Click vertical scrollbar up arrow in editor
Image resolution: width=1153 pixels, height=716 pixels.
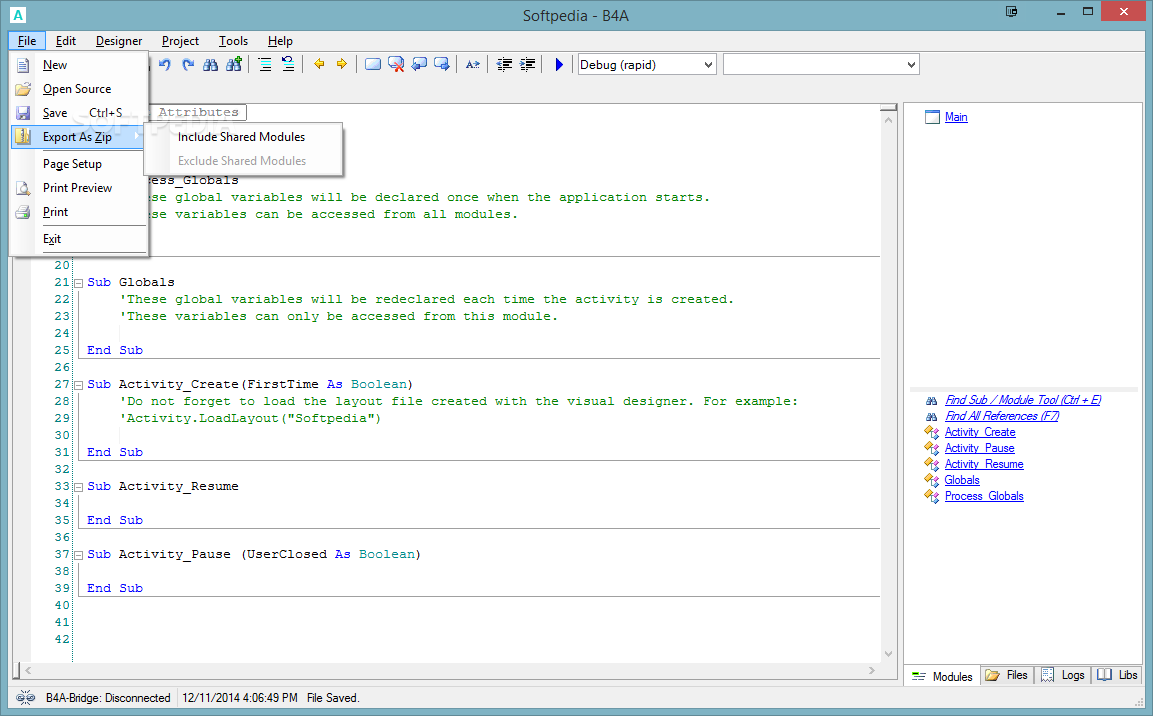[888, 120]
